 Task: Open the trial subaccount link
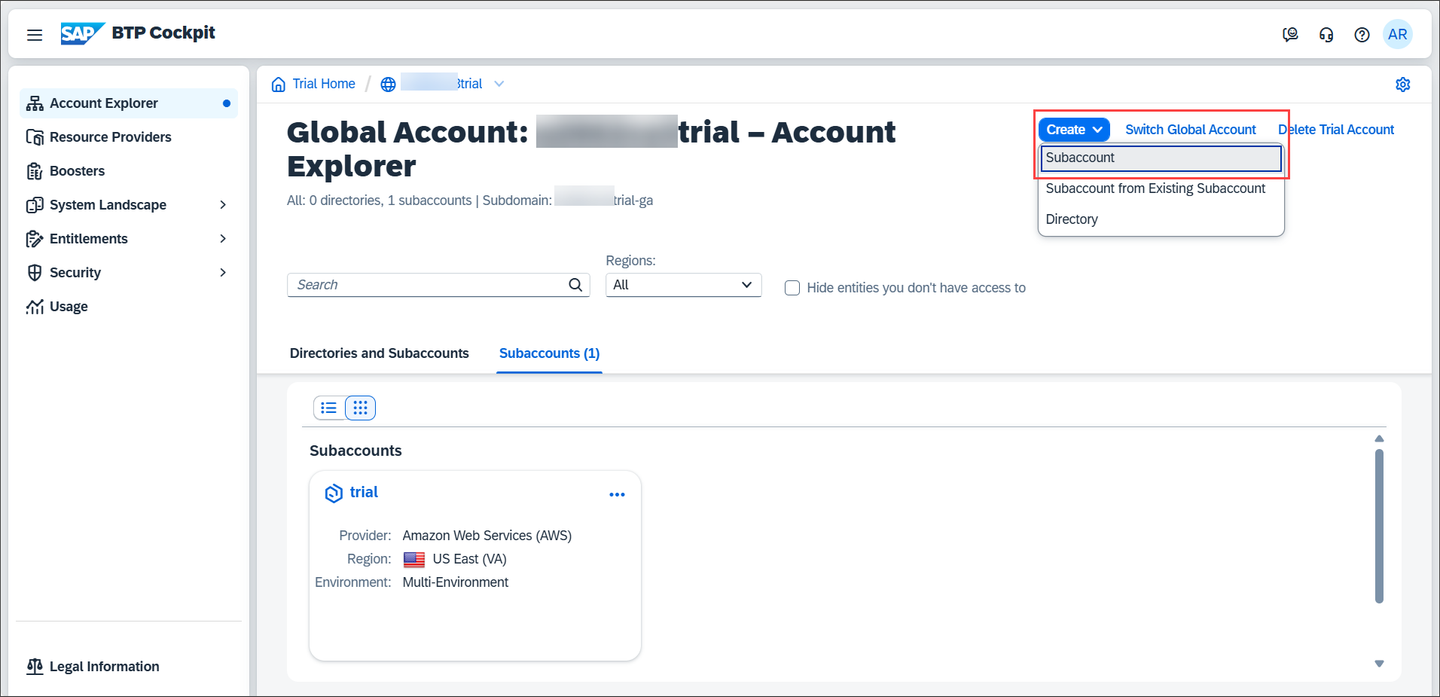364,493
